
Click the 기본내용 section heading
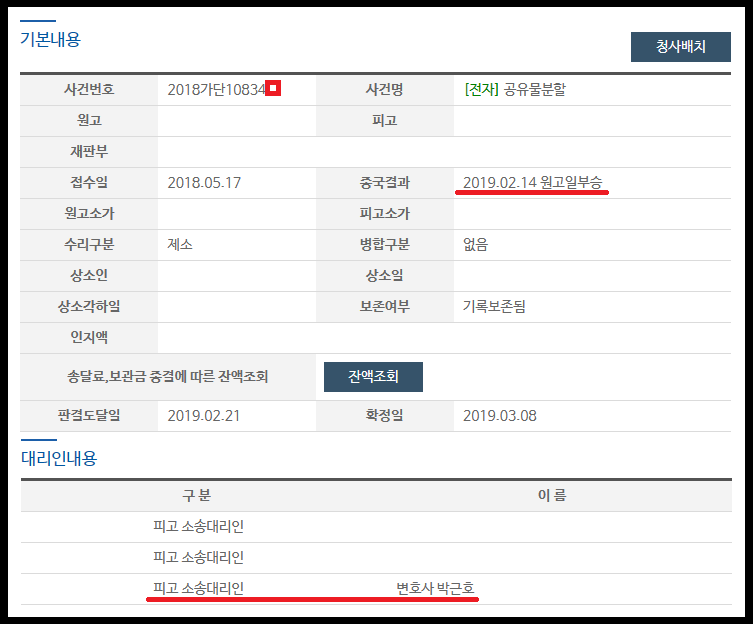click(x=50, y=40)
